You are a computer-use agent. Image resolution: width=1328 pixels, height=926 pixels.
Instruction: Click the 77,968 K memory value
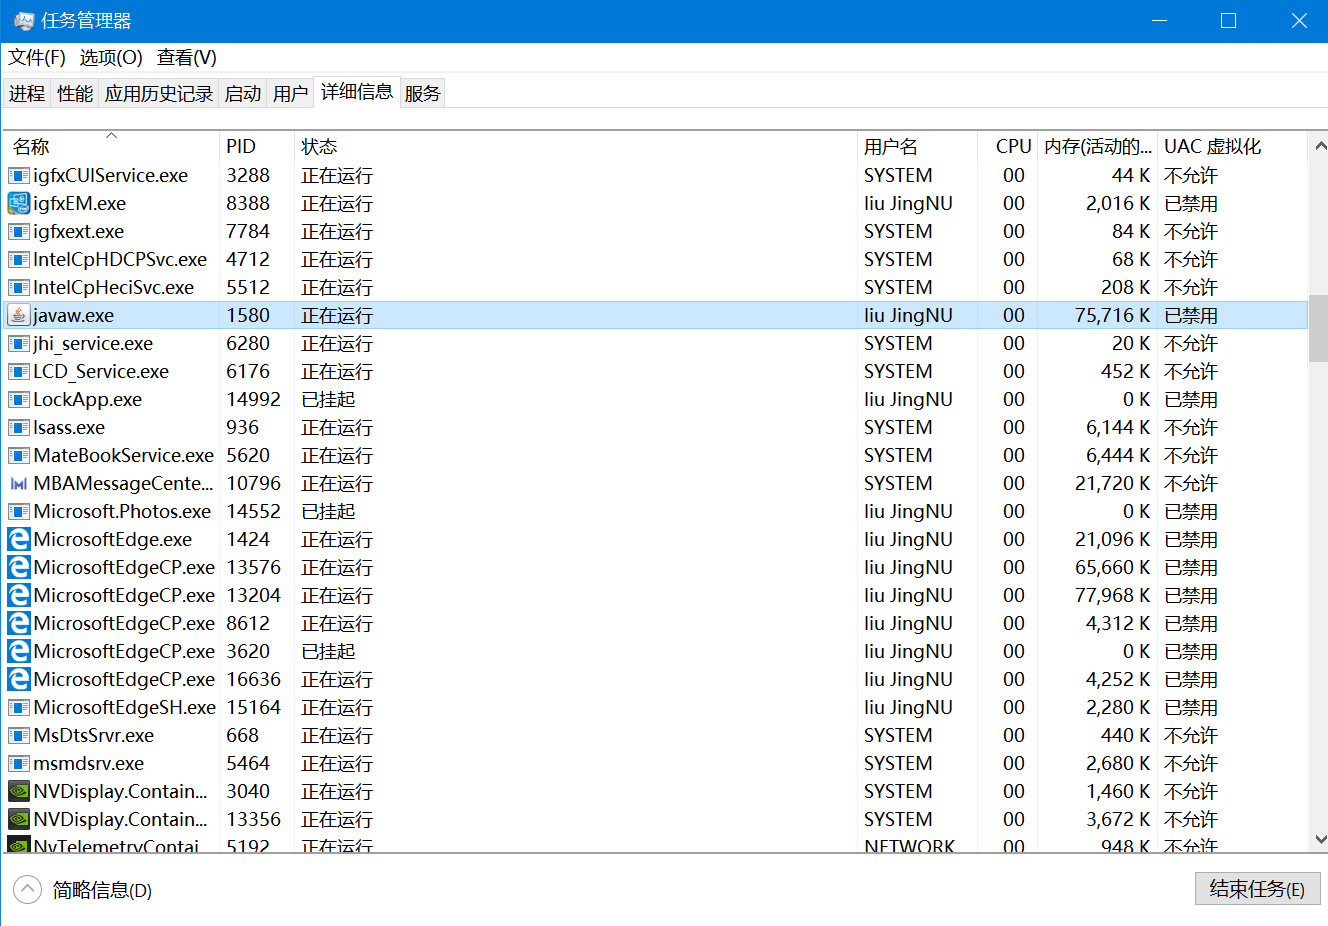pos(1112,596)
